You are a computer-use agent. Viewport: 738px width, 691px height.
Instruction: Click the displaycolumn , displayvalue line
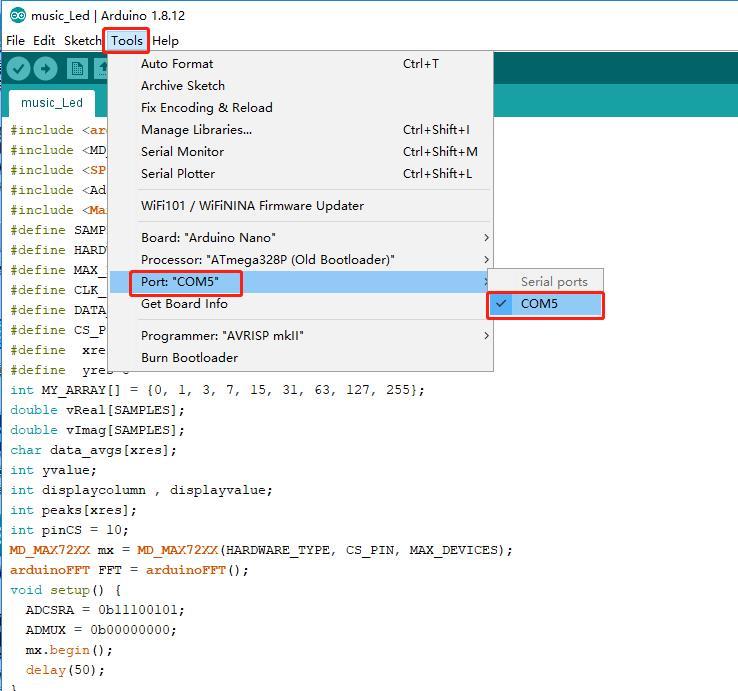pyautogui.click(x=141, y=490)
